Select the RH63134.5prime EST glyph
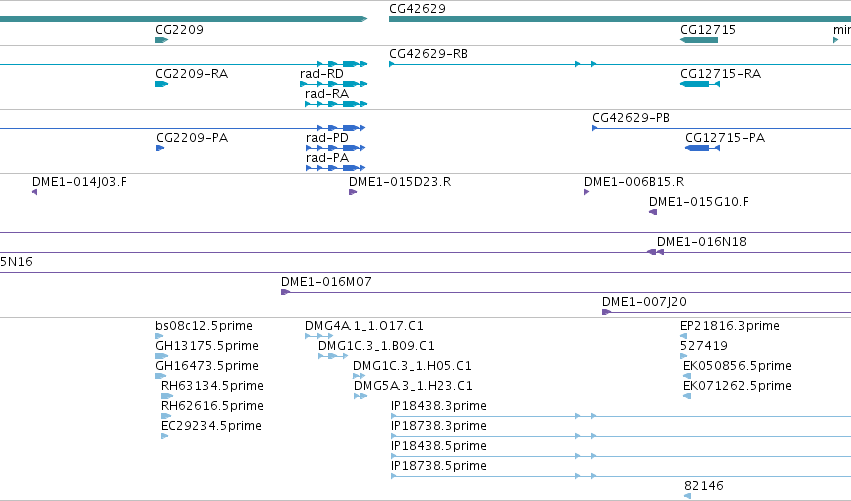851x501 pixels. click(167, 397)
